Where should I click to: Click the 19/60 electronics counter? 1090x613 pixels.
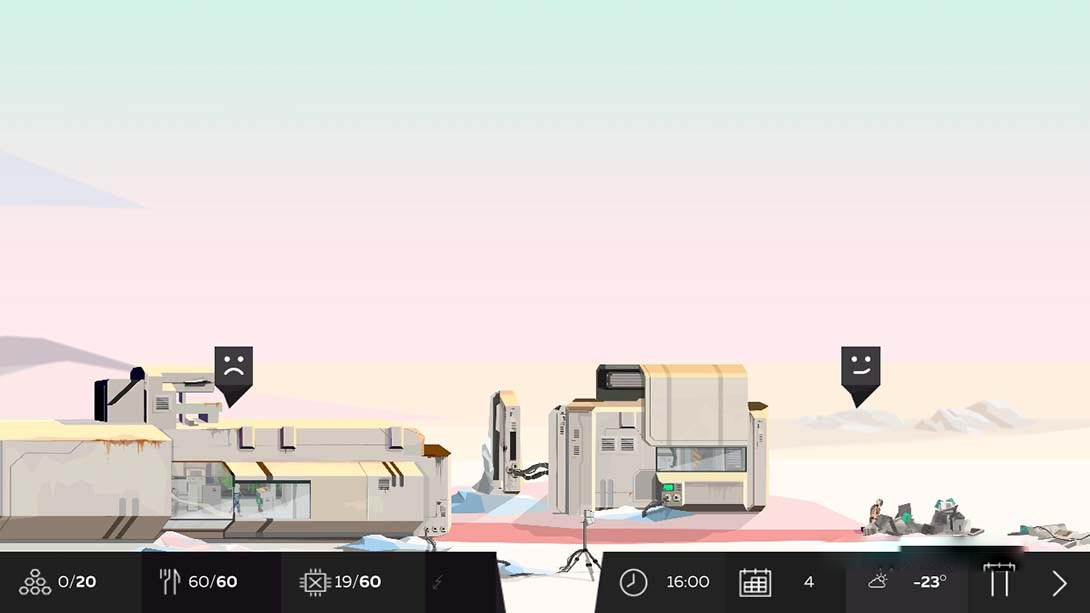(357, 582)
